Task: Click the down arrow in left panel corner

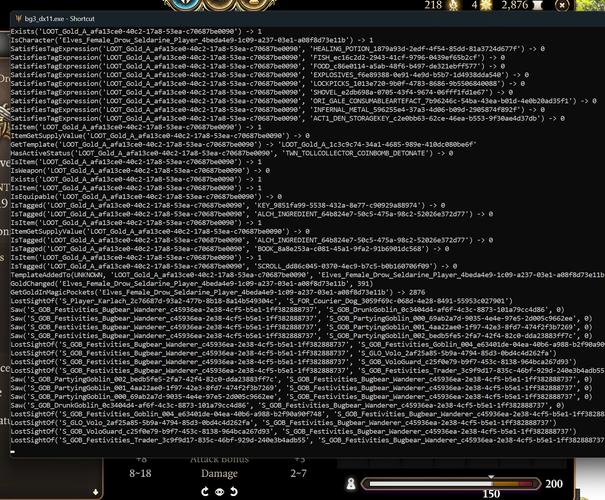Action: click(96, 492)
